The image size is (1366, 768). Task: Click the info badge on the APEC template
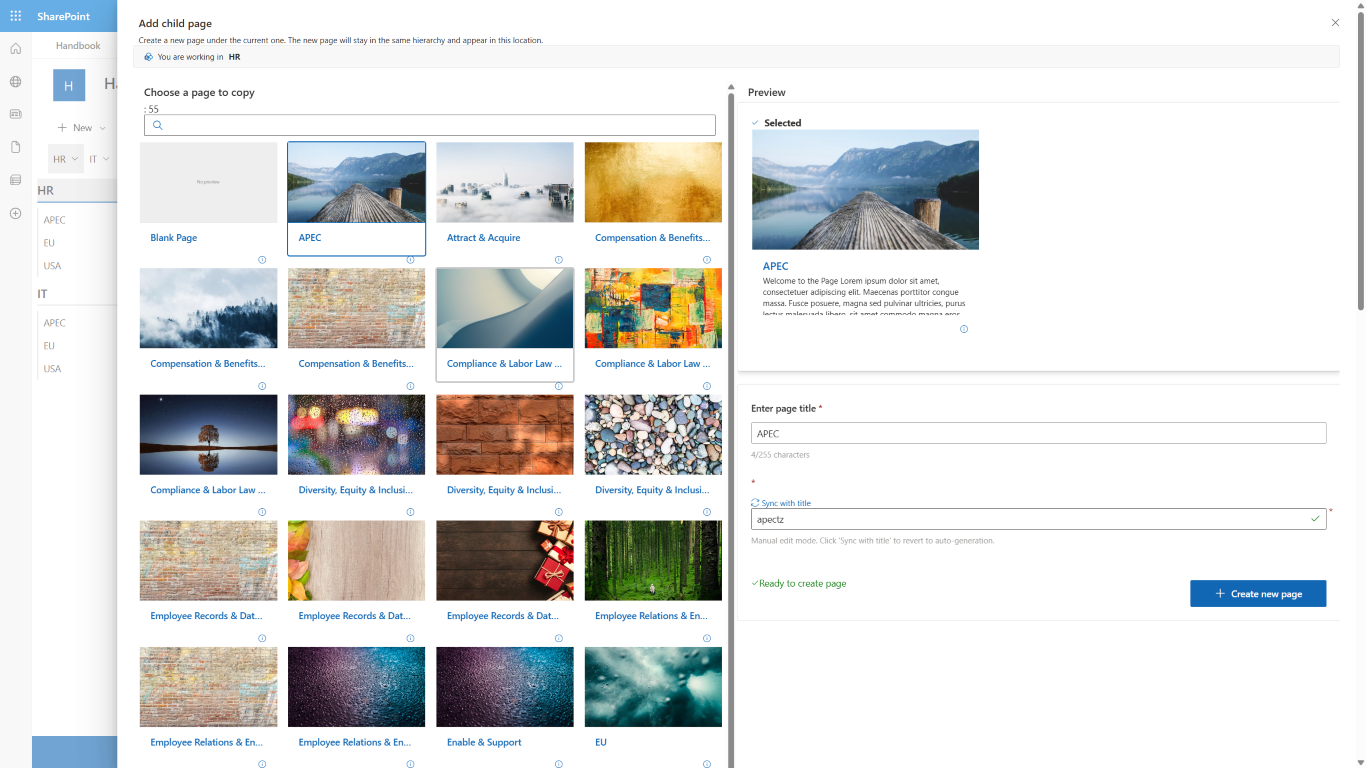[x=410, y=259]
